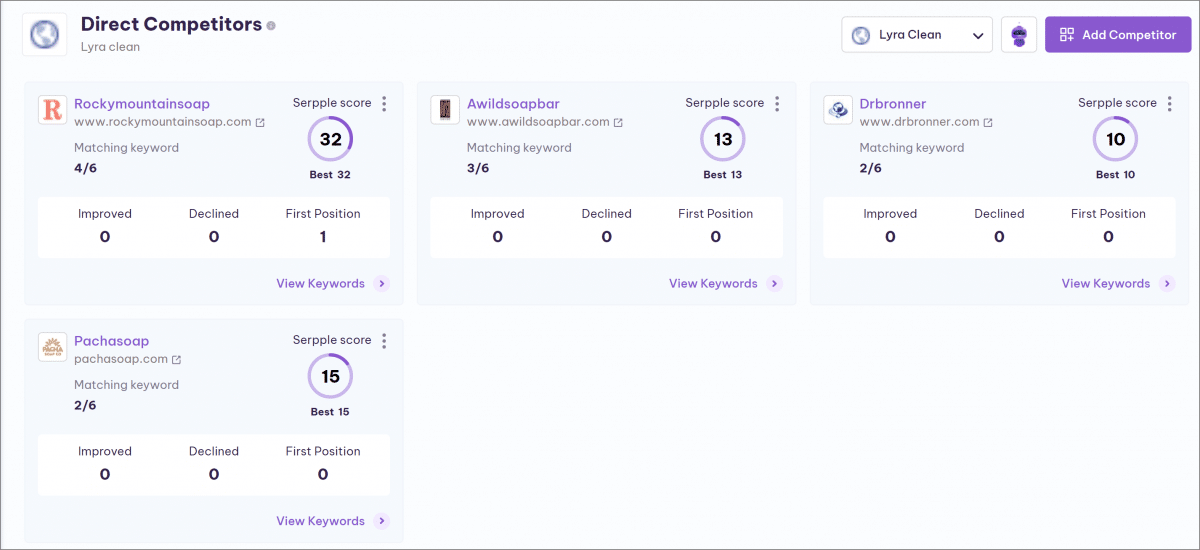Screen dimensions: 1200x550
Task: Open the robot assistant icon
Action: point(1019,35)
